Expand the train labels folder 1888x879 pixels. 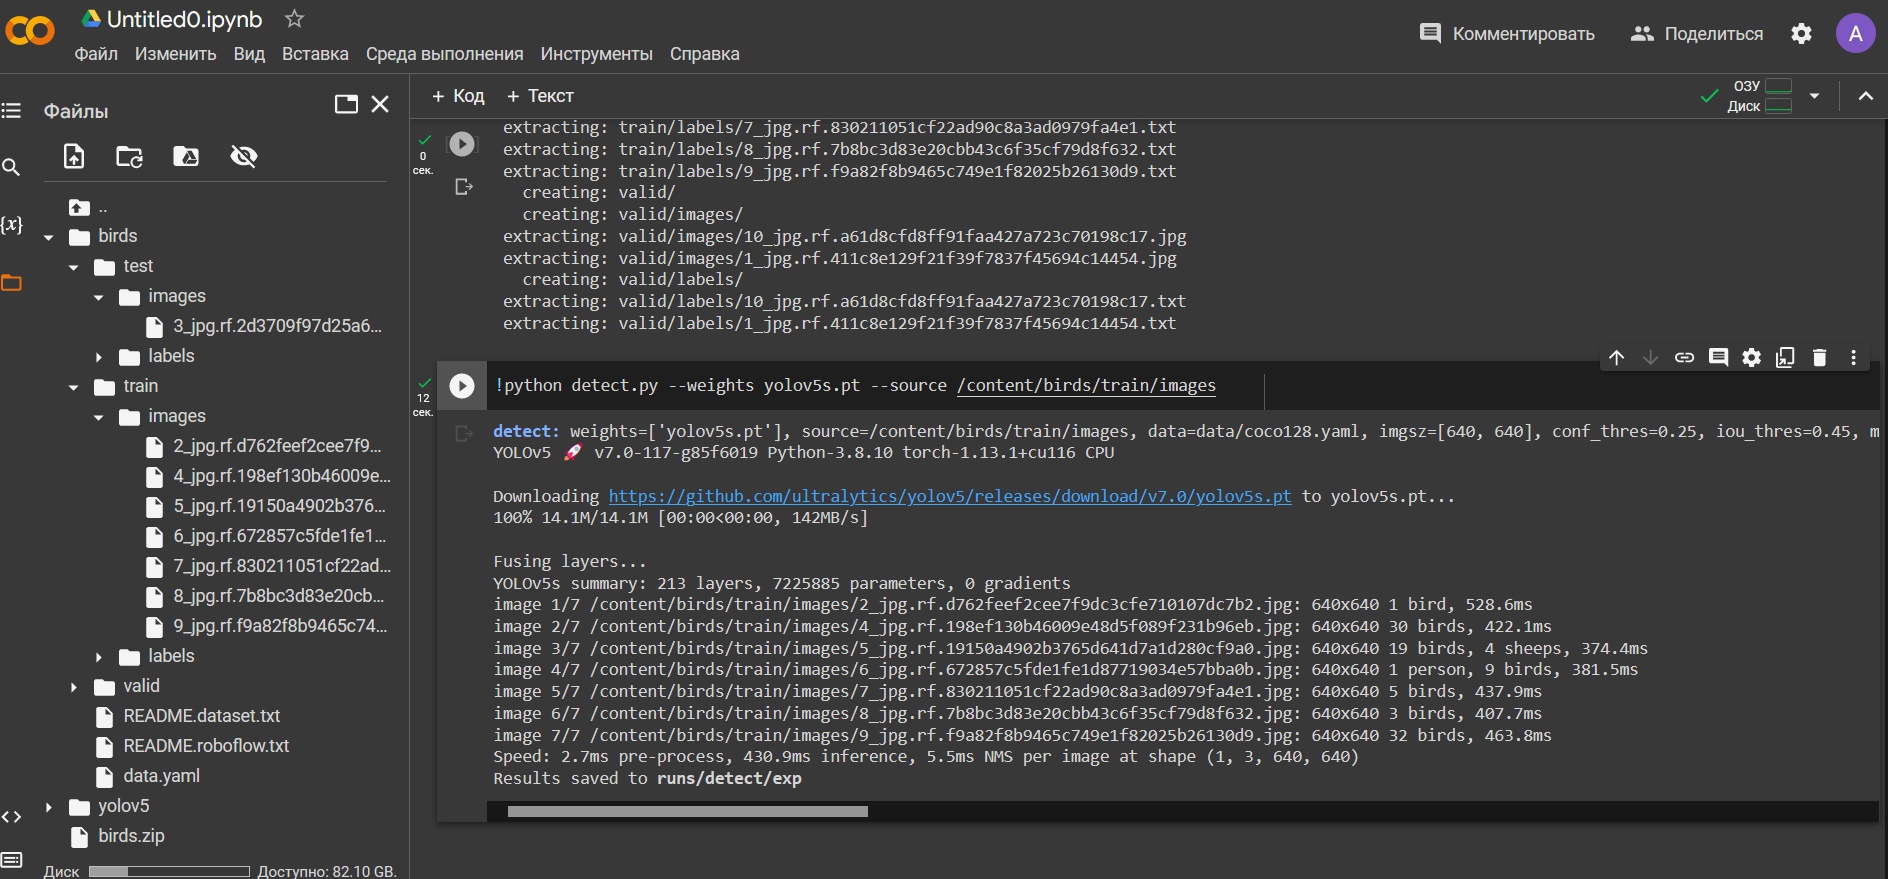click(x=99, y=657)
